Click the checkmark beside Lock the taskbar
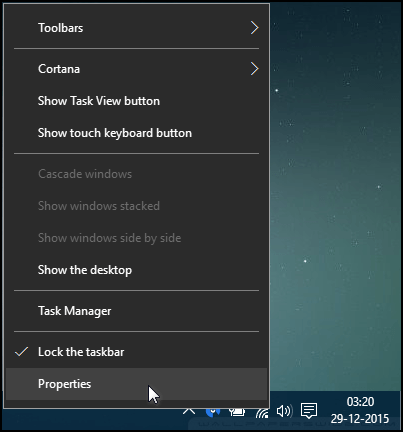 [x=21, y=352]
